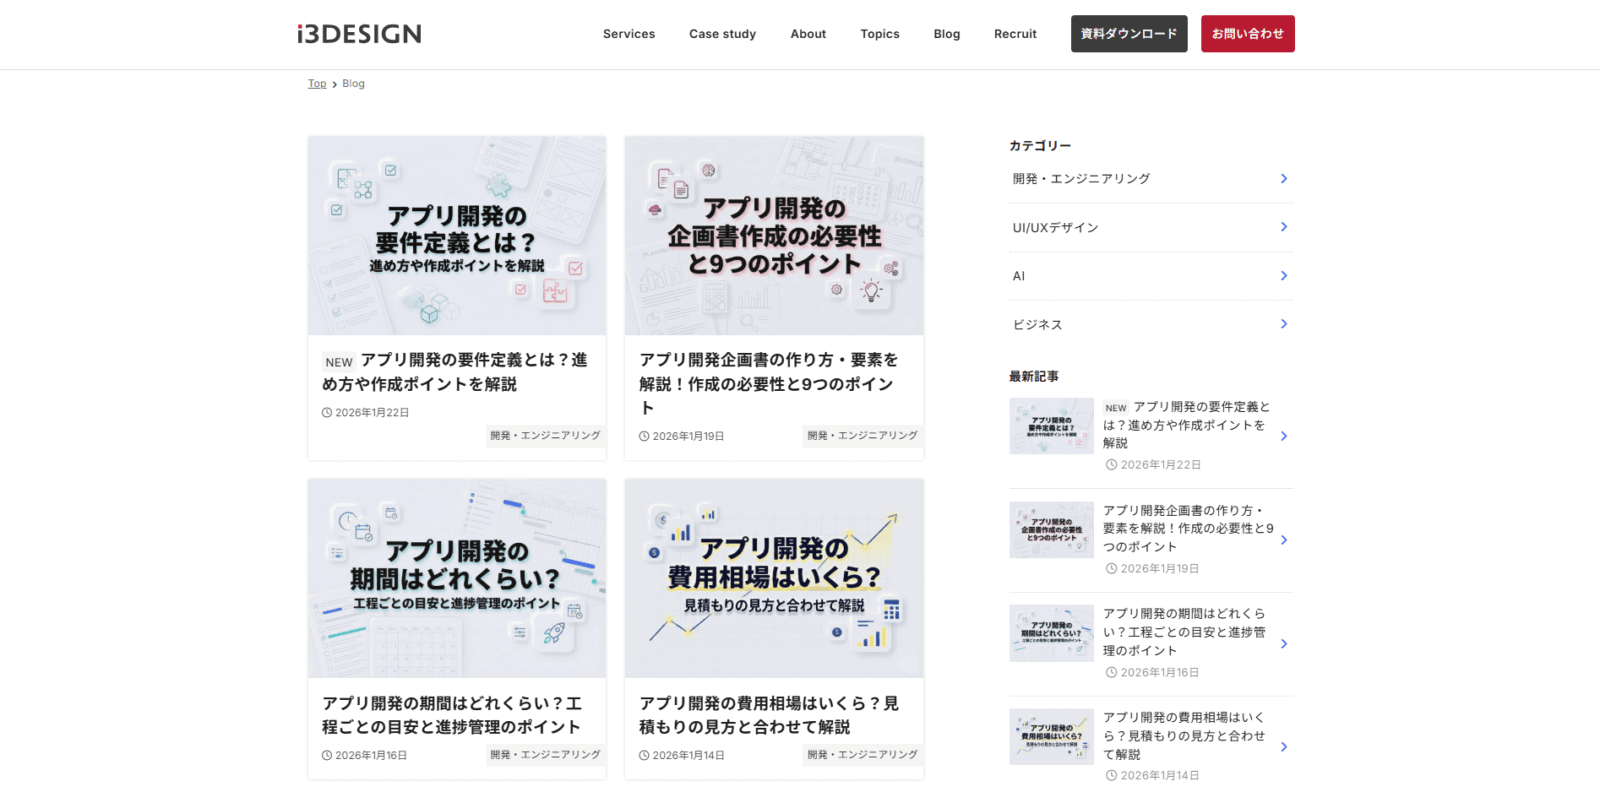Open the 企画書作成の必要性 article thumbnail
This screenshot has width=1600, height=792.
pos(774,236)
